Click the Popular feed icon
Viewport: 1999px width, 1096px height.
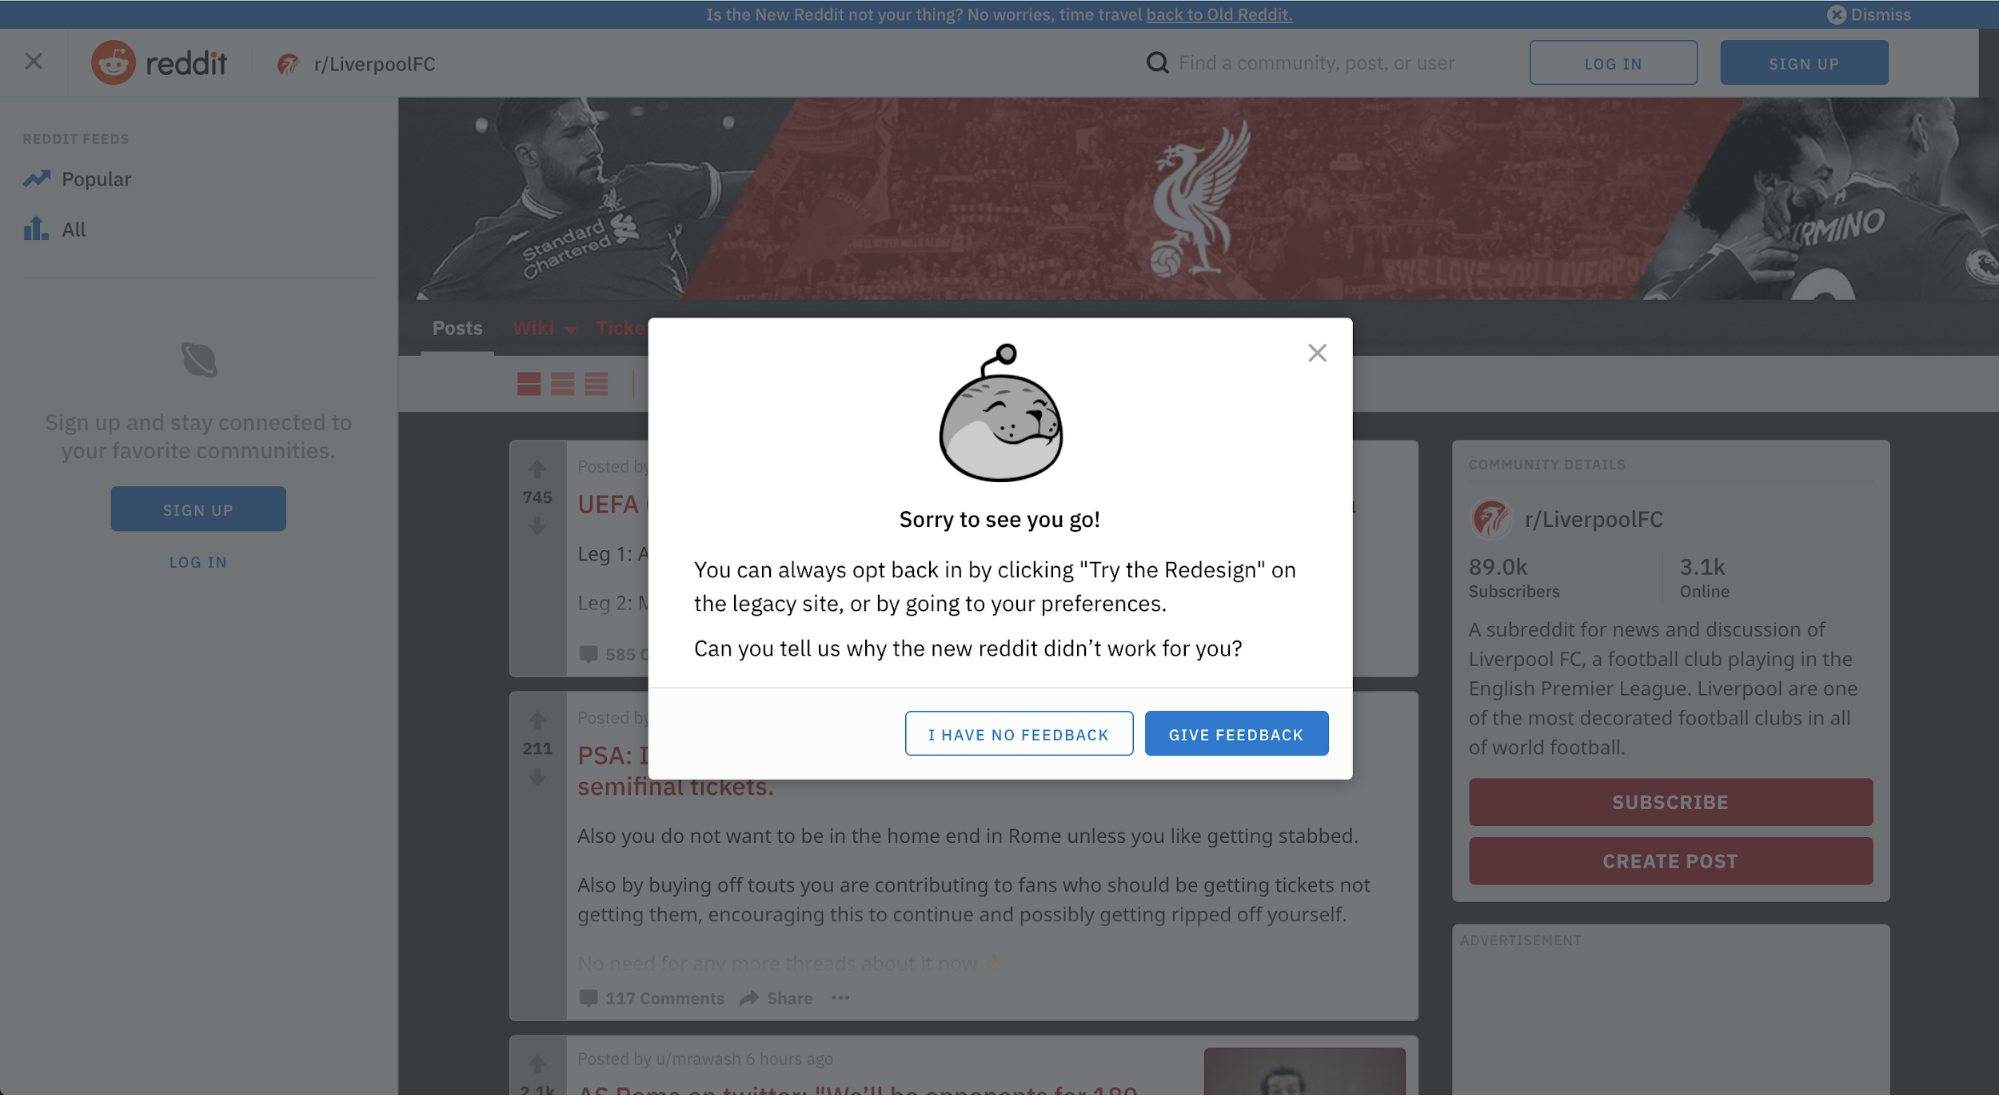[36, 178]
